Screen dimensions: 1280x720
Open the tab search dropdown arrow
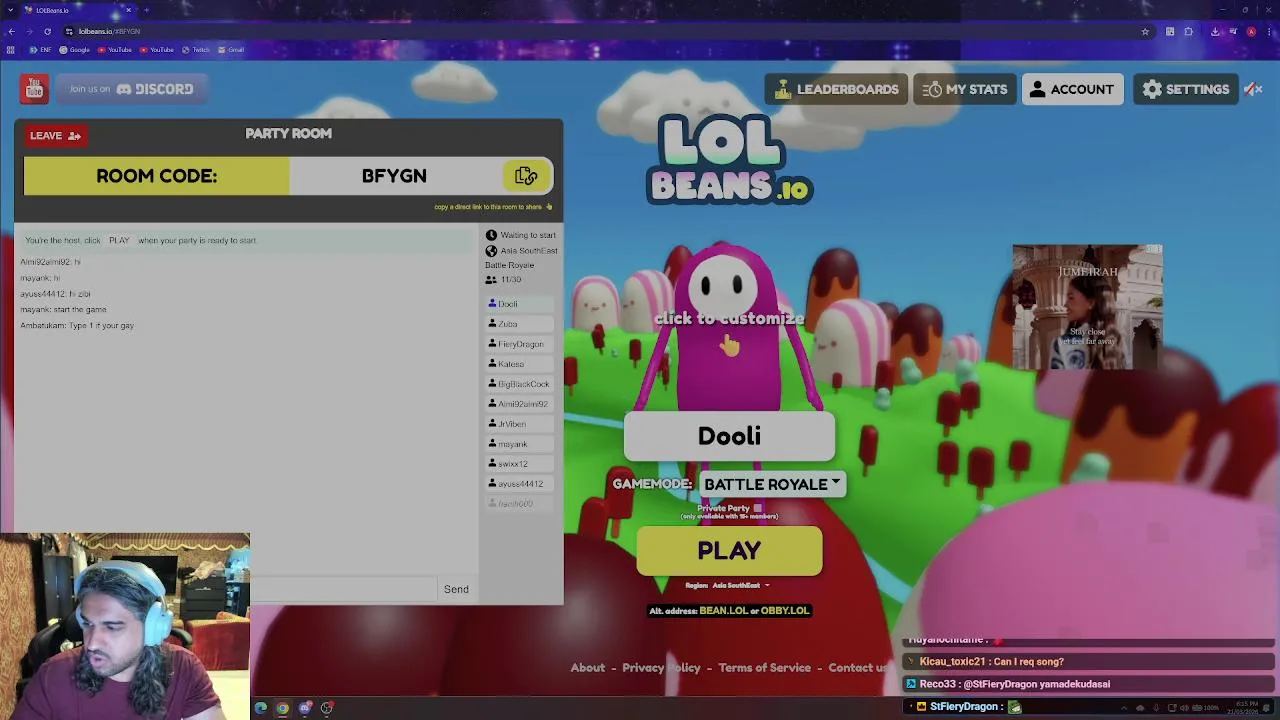coord(10,10)
